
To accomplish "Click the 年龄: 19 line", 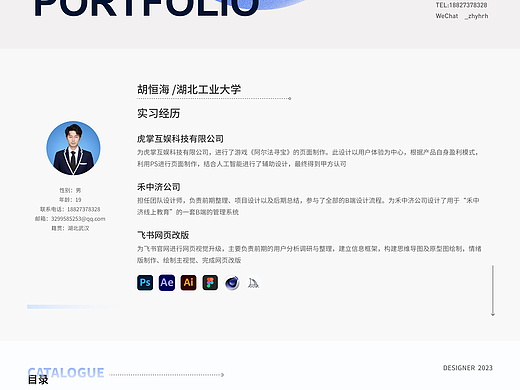I will point(70,200).
